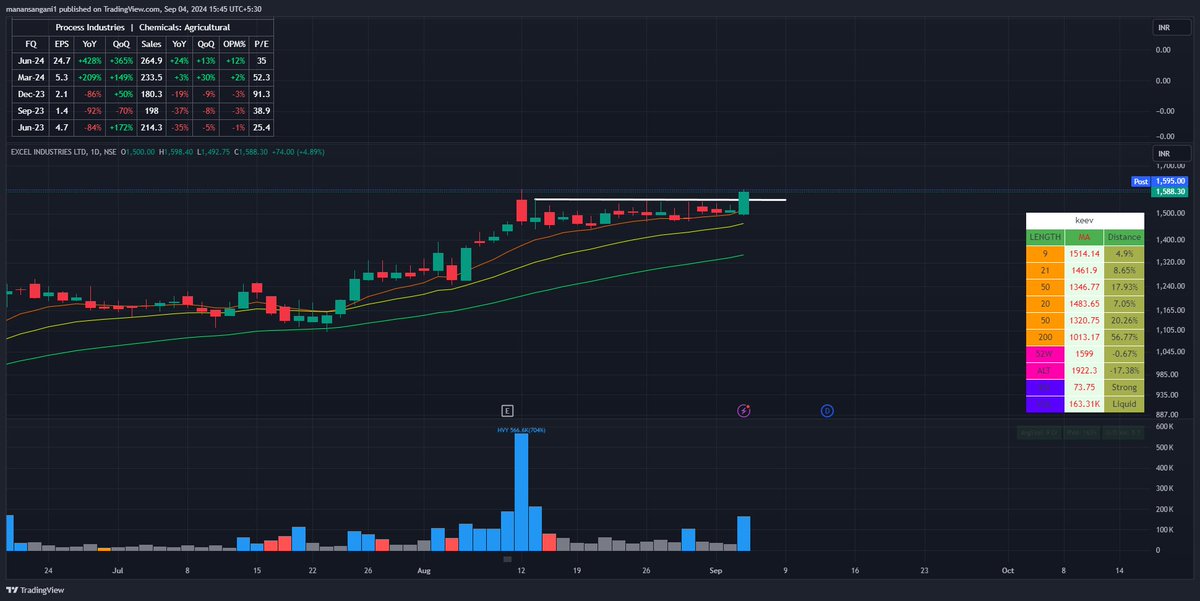Click the +365% QoQ value
Viewport: 1200px width, 601px height.
pos(122,60)
